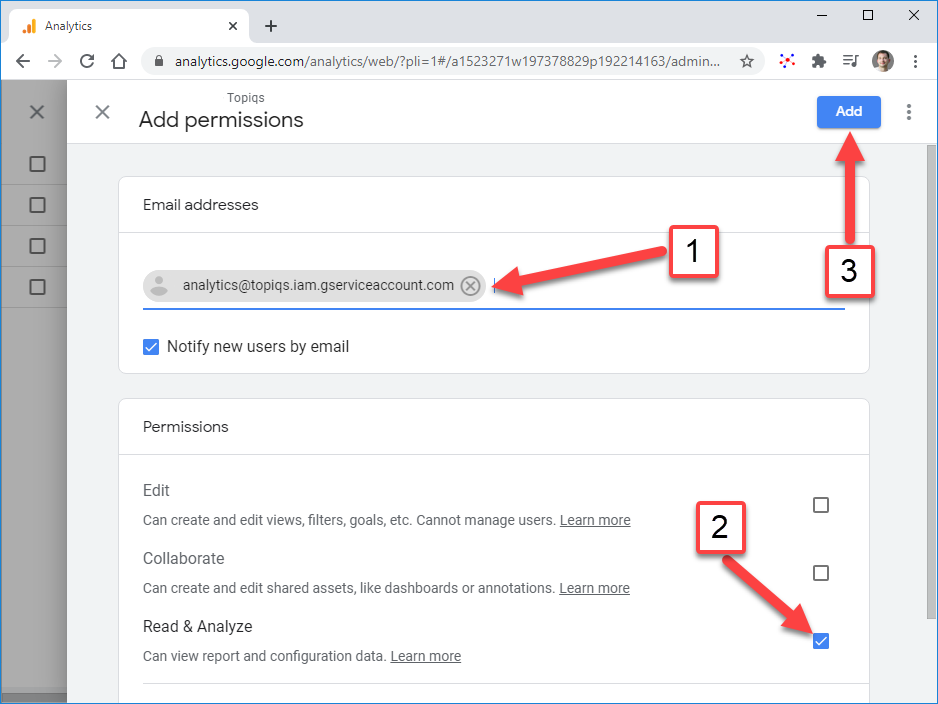Uncheck Notify new users by email
938x704 pixels.
pyautogui.click(x=151, y=347)
